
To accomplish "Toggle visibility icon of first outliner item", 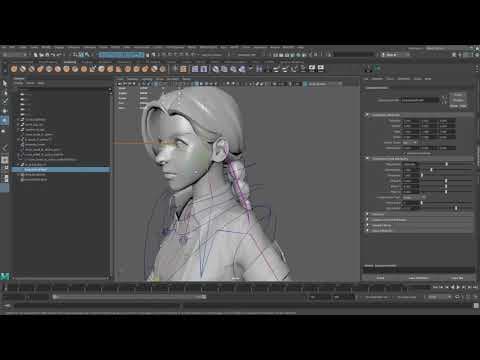I will 22,94.
